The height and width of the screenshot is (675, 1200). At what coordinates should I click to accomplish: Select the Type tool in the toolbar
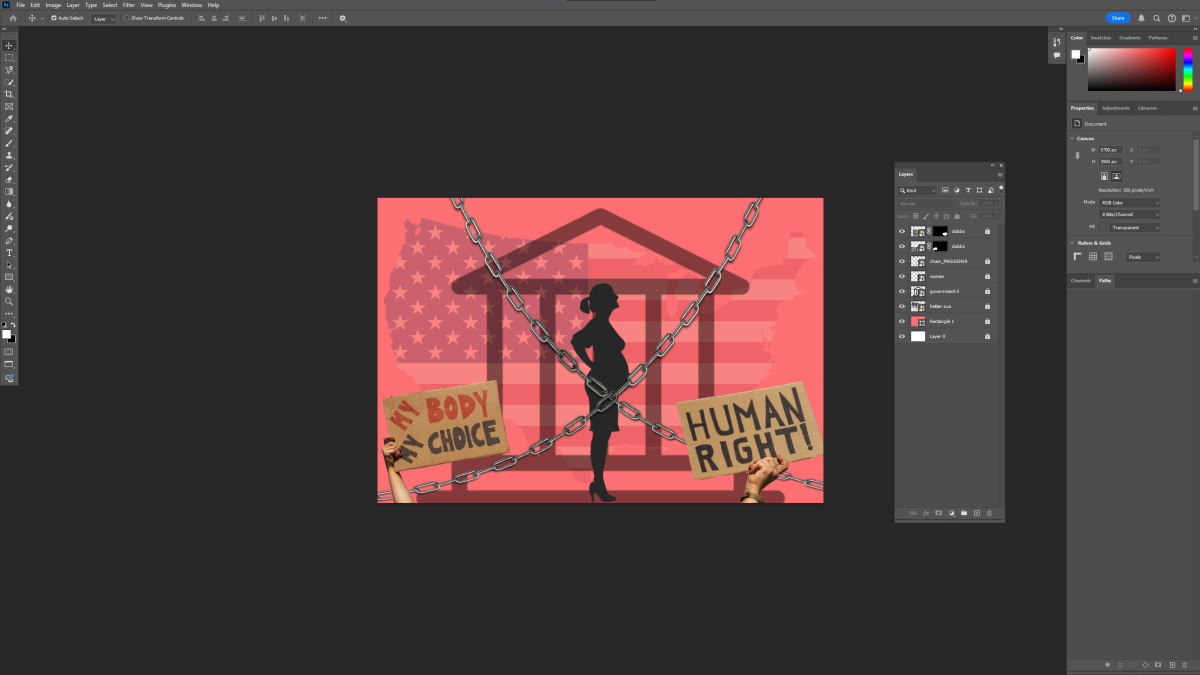(9, 253)
